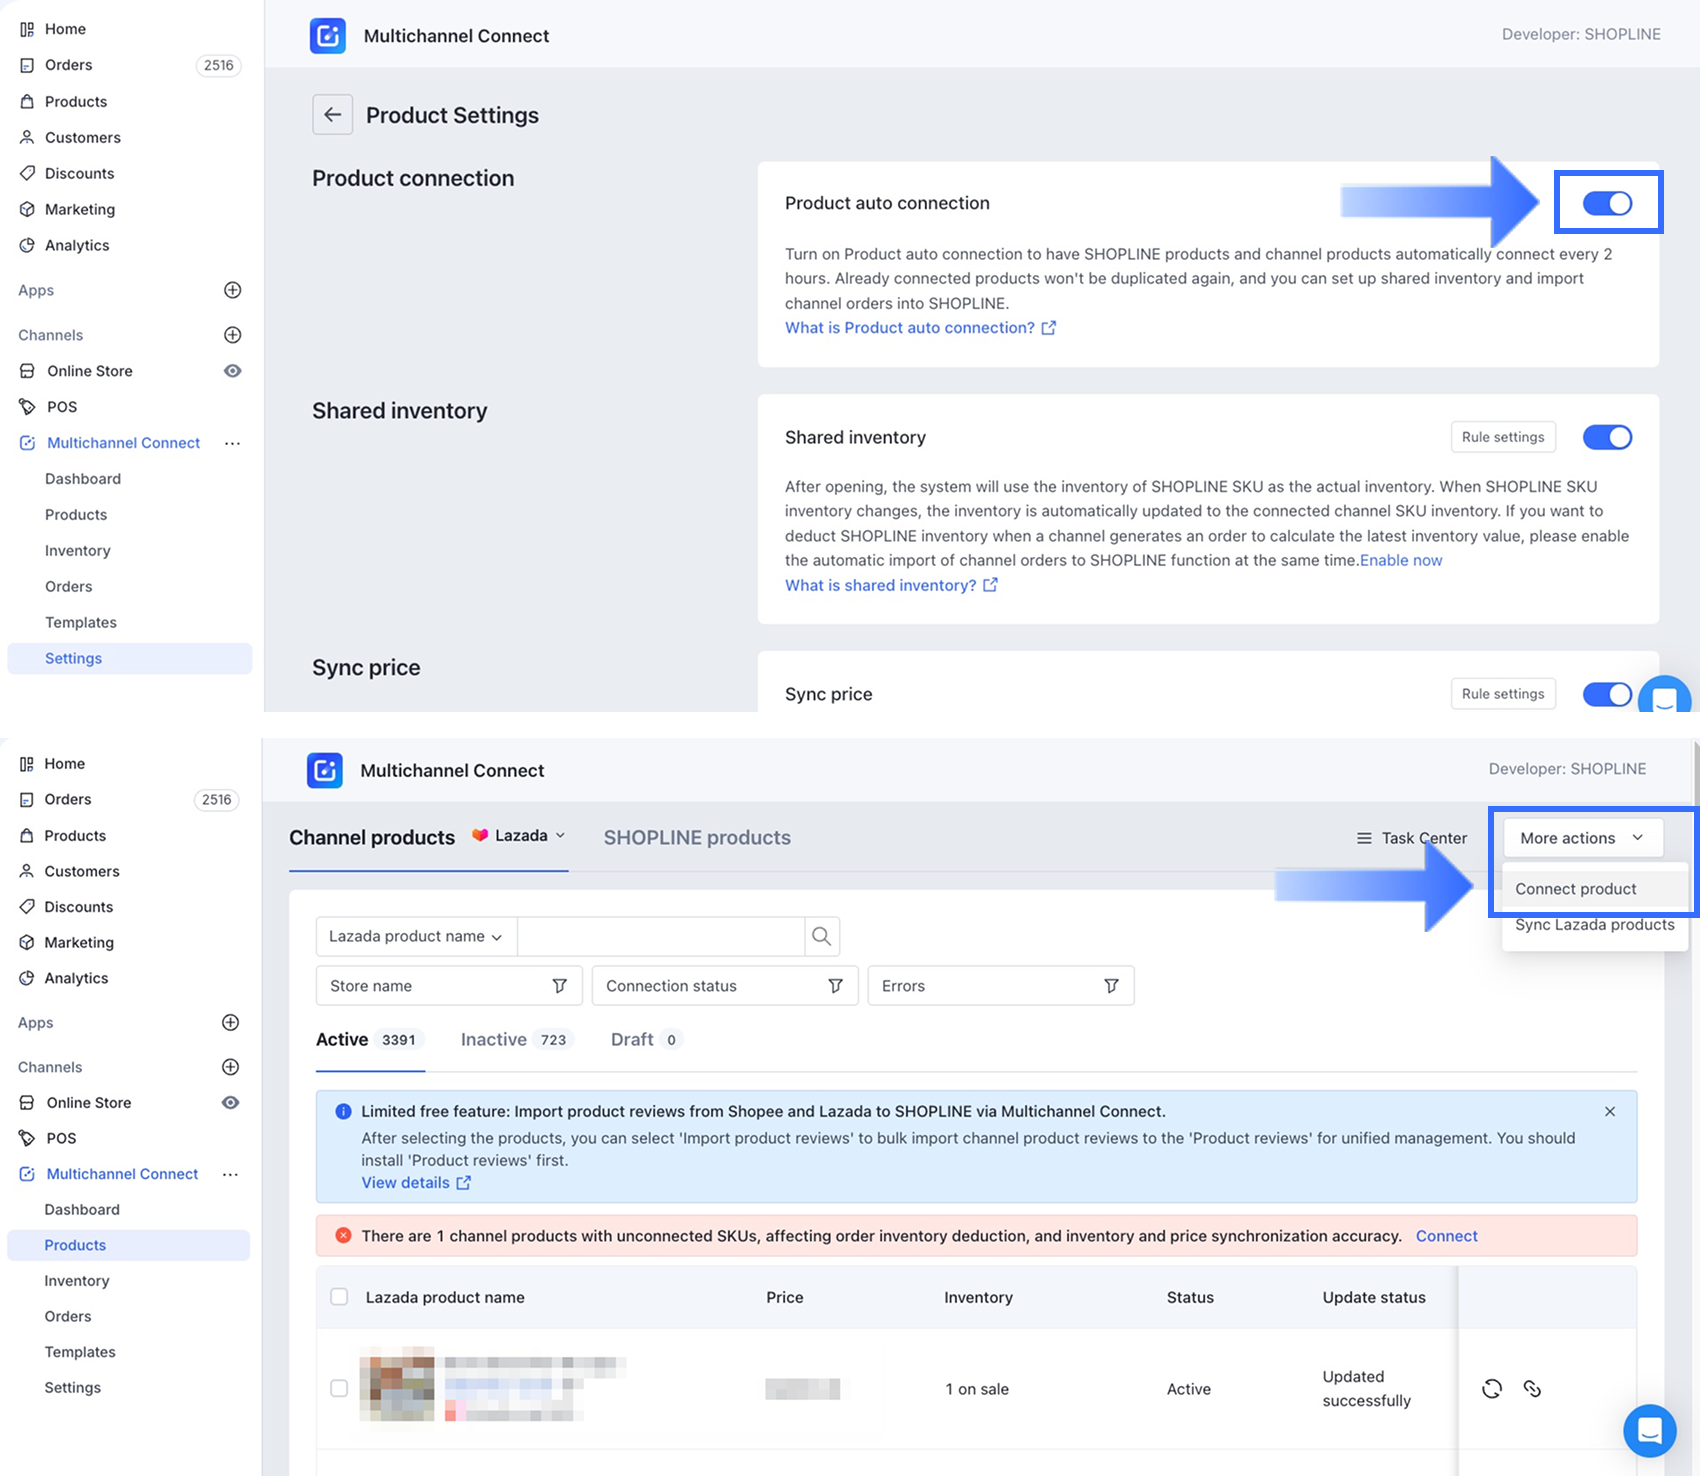Go back using the Product Settings arrow
Viewport: 1700px width, 1476px height.
[332, 115]
